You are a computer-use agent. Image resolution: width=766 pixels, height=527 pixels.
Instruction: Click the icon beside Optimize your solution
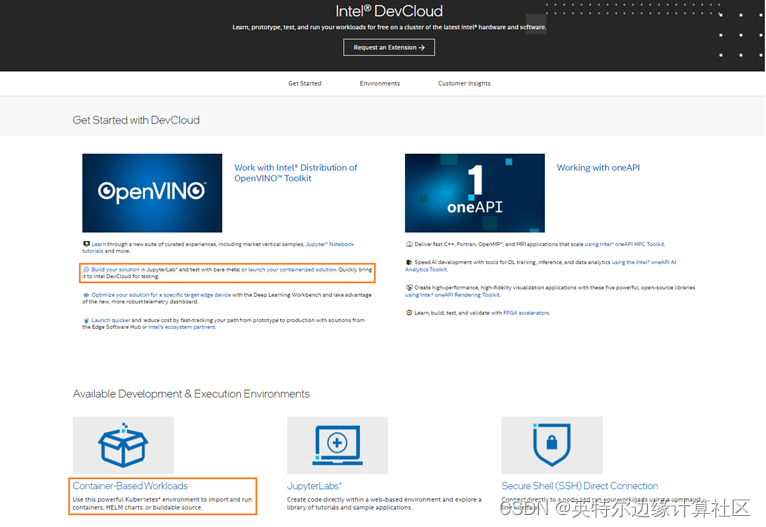tap(86, 295)
